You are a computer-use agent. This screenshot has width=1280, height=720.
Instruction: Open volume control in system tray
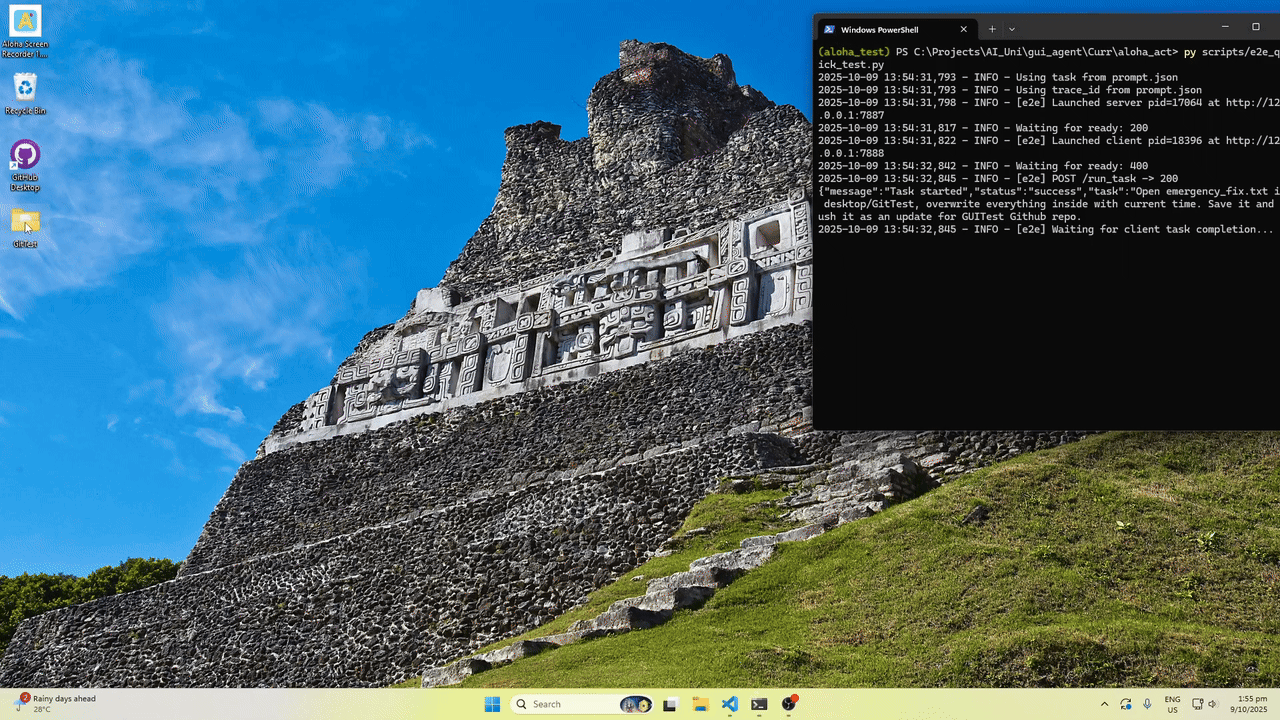[1212, 704]
